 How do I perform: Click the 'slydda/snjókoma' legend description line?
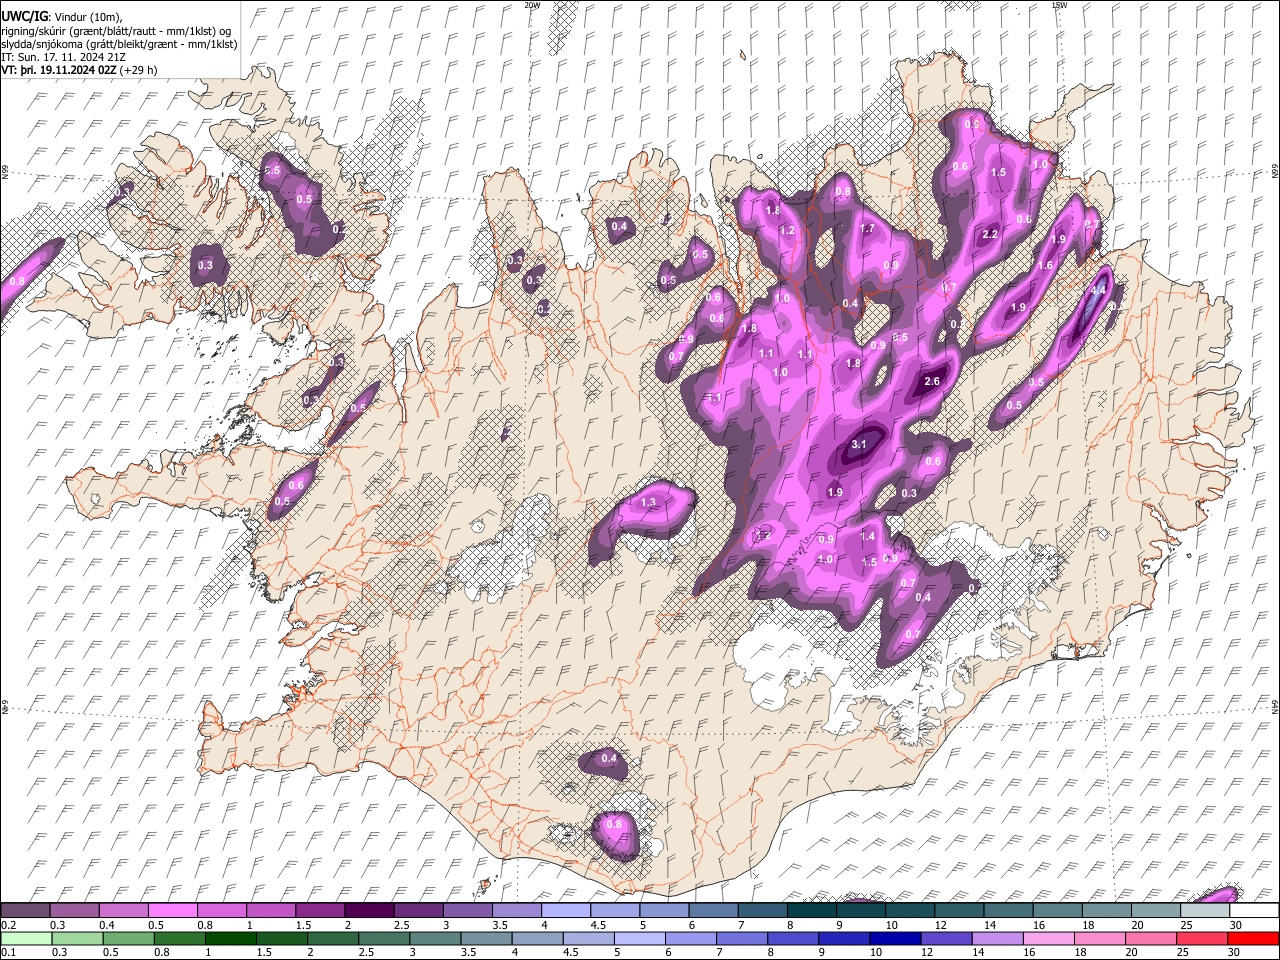[x=119, y=44]
